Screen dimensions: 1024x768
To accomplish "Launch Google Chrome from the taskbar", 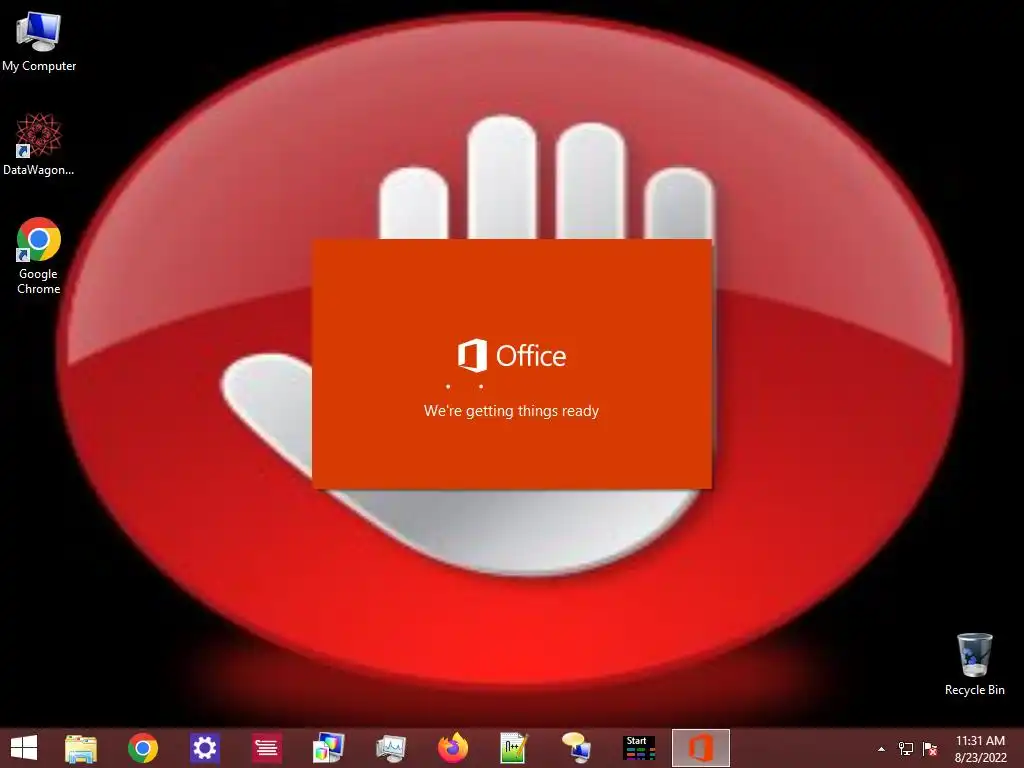I will (142, 748).
